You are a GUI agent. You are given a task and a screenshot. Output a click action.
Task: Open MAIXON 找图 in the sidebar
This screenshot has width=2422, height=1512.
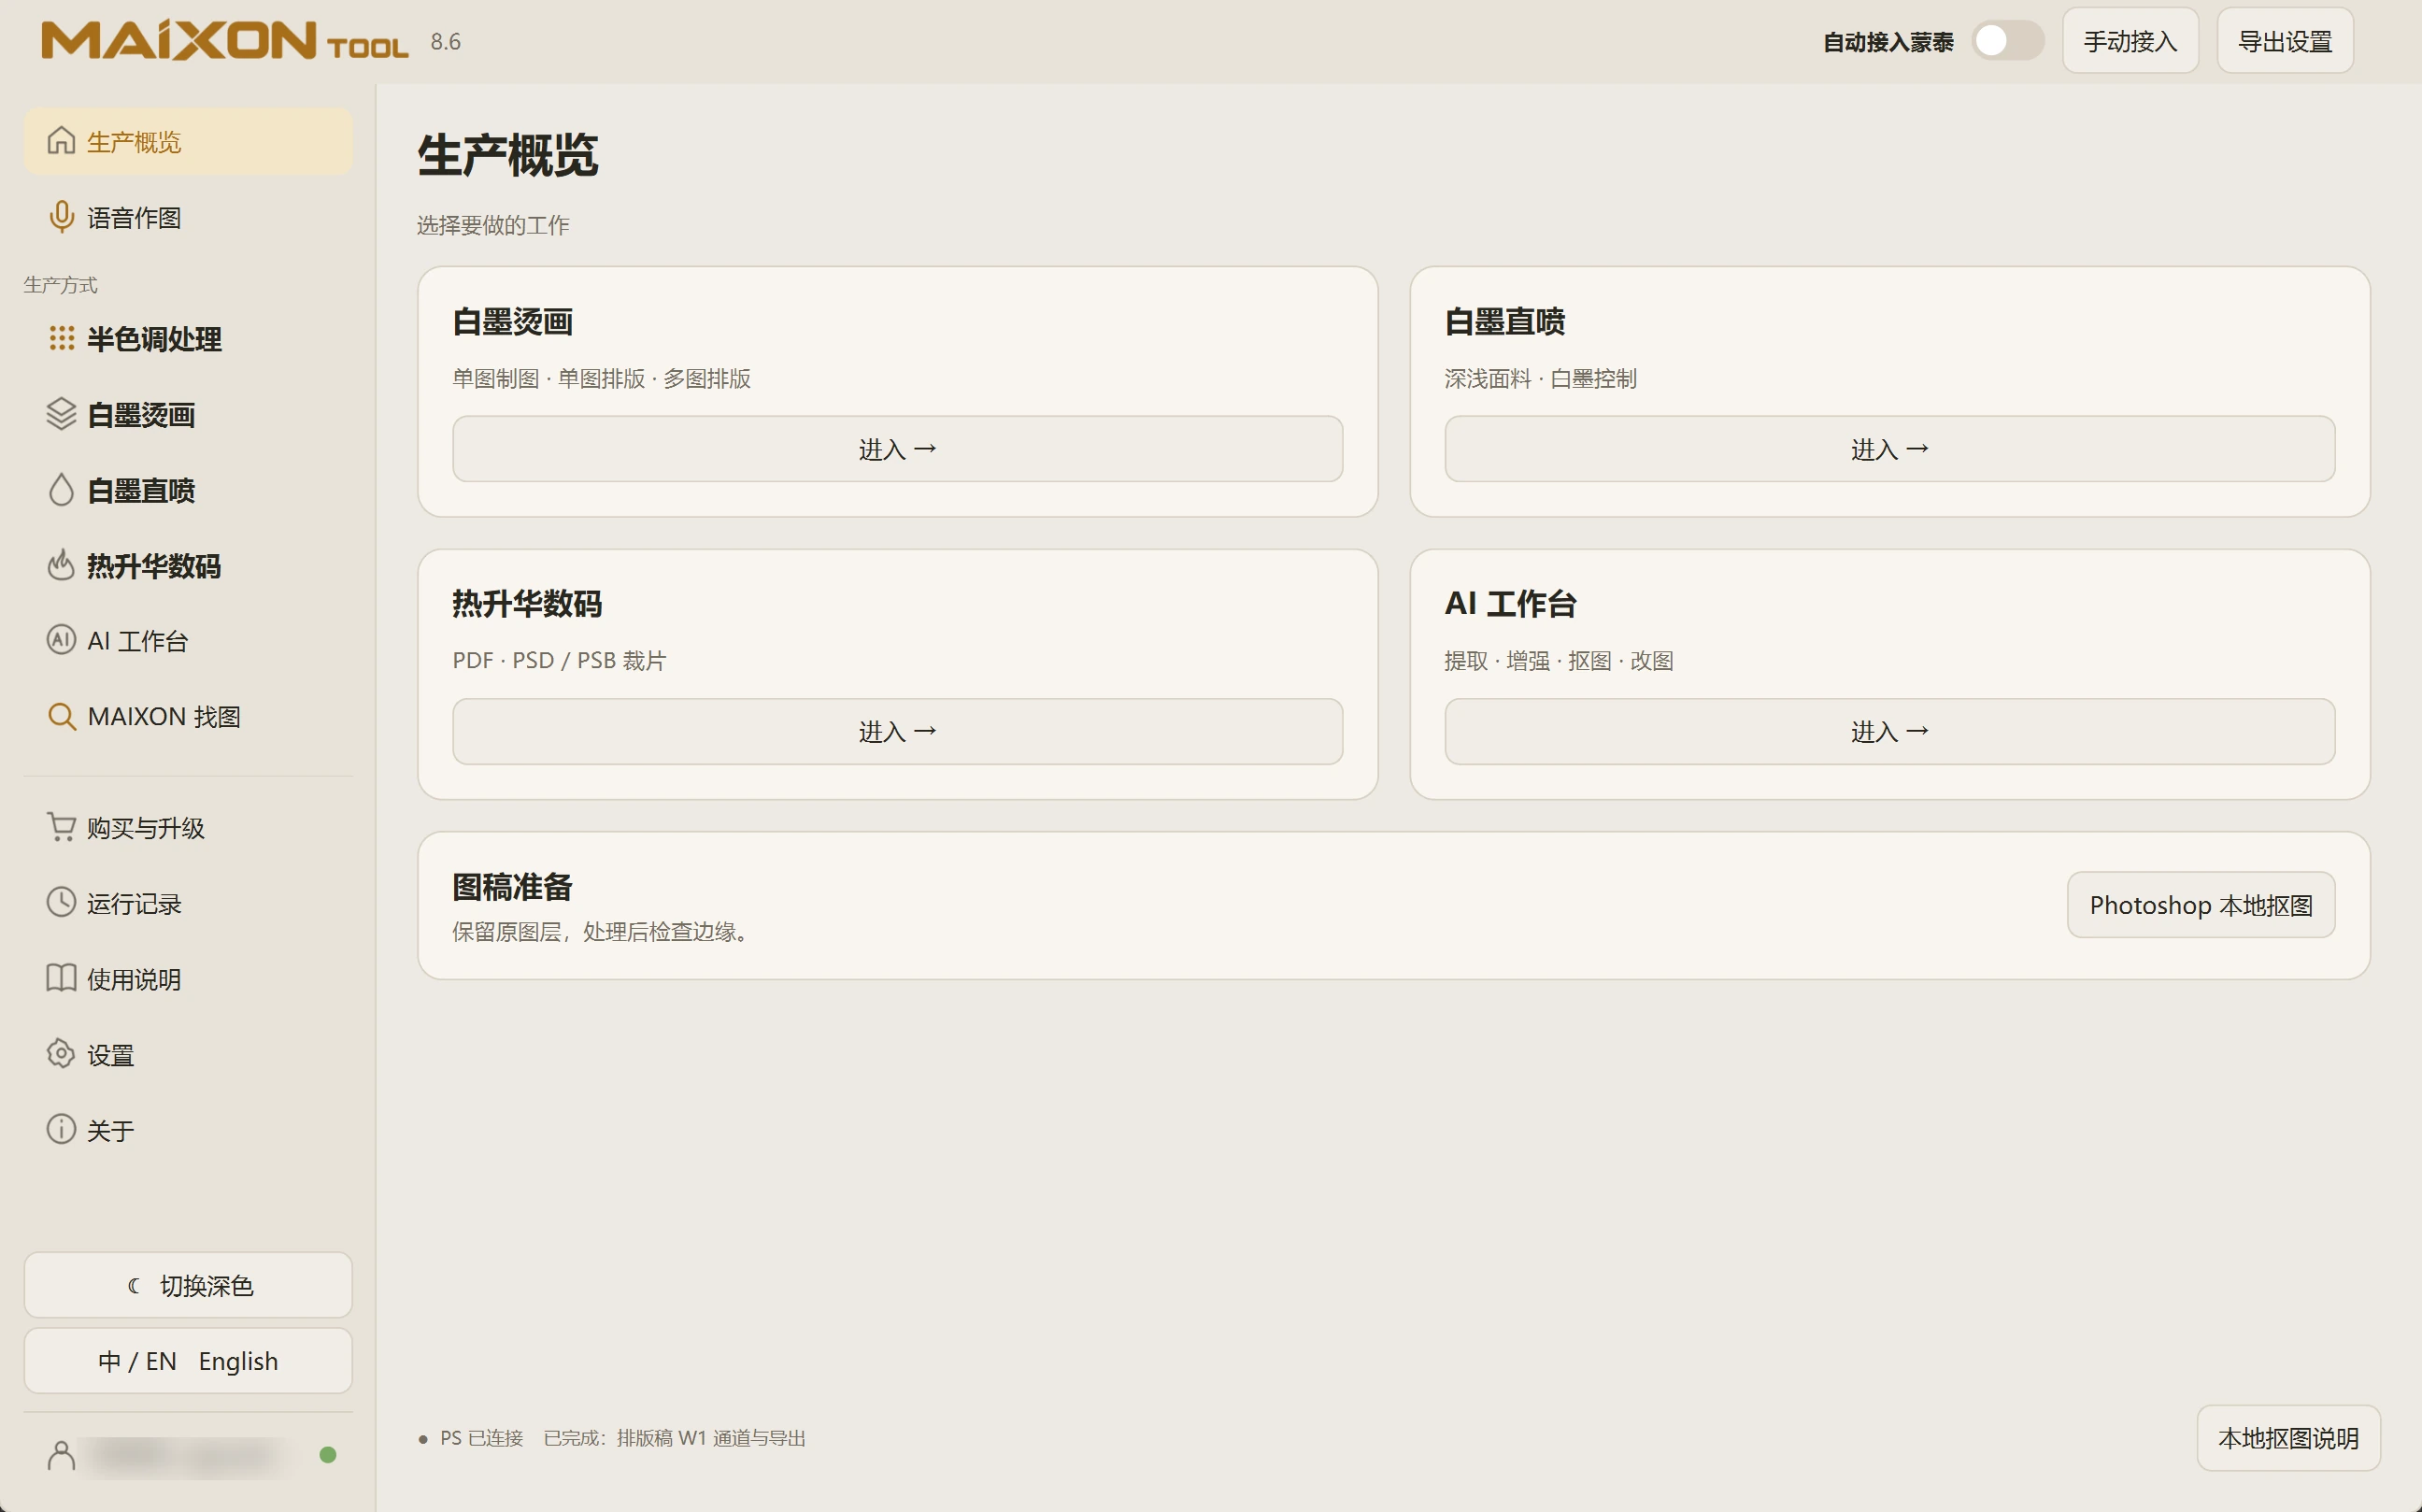188,716
